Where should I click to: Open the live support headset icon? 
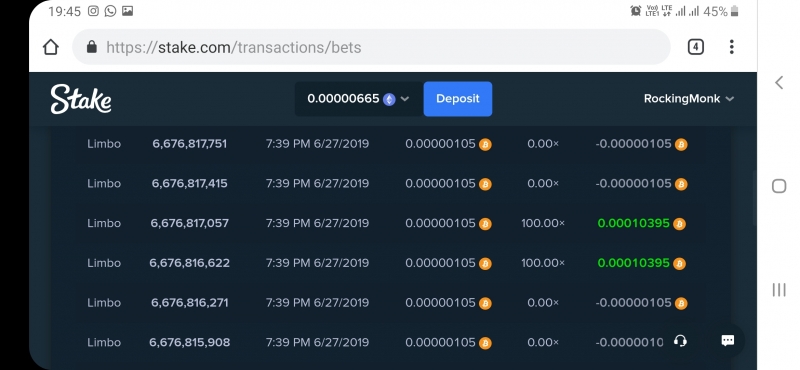[x=680, y=341]
